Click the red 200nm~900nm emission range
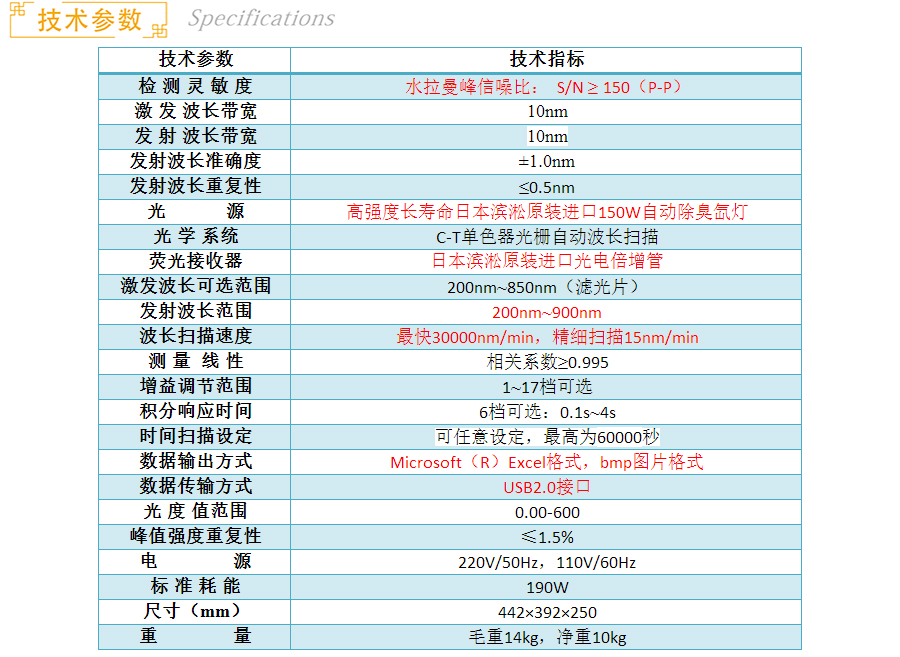Screen dimensions: 900x657 point(546,312)
